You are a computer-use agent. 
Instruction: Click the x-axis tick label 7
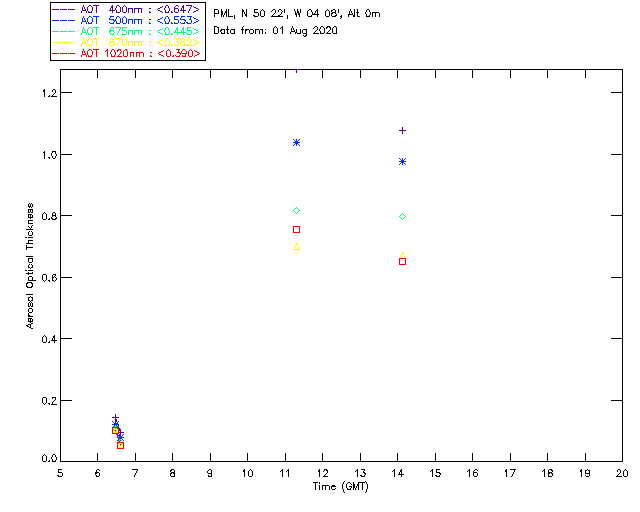click(135, 473)
